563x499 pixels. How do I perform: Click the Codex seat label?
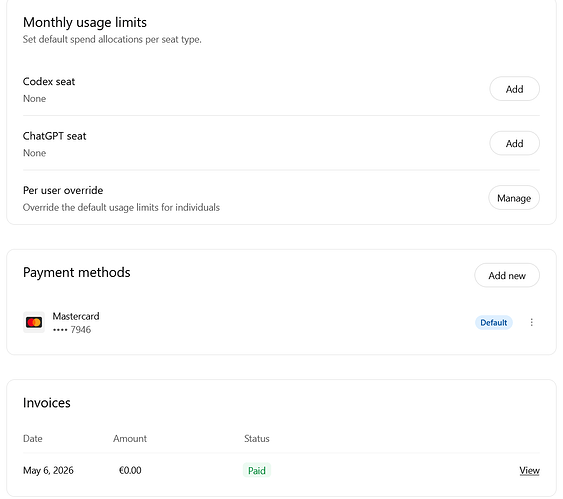49,81
